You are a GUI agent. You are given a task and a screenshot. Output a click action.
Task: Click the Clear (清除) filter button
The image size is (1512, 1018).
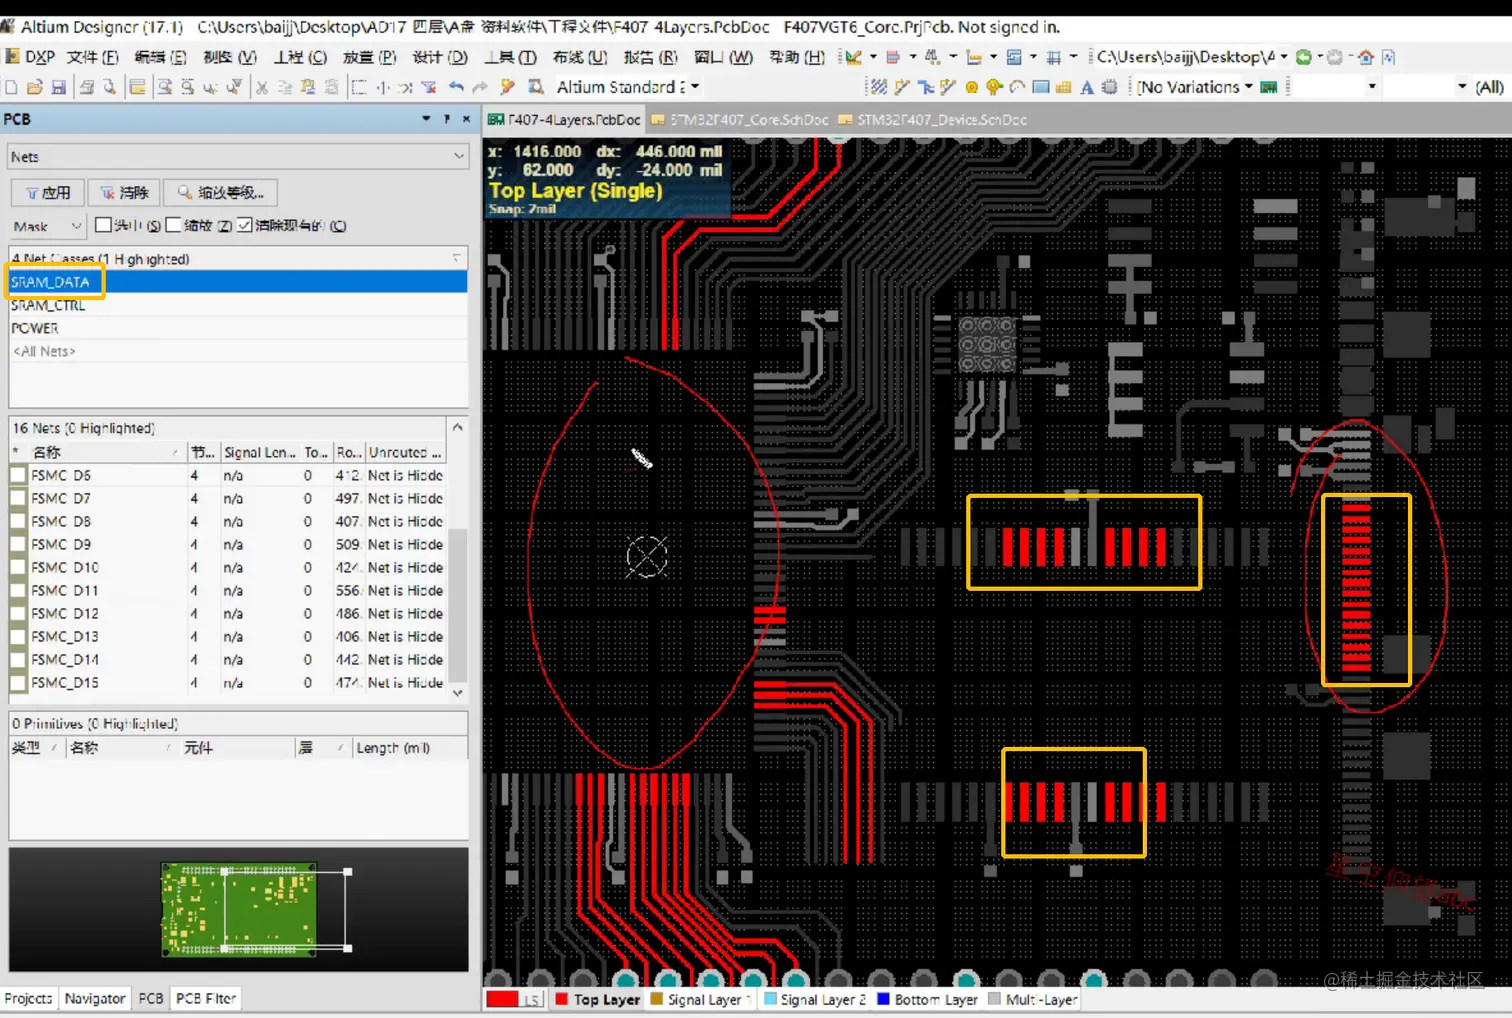(124, 192)
